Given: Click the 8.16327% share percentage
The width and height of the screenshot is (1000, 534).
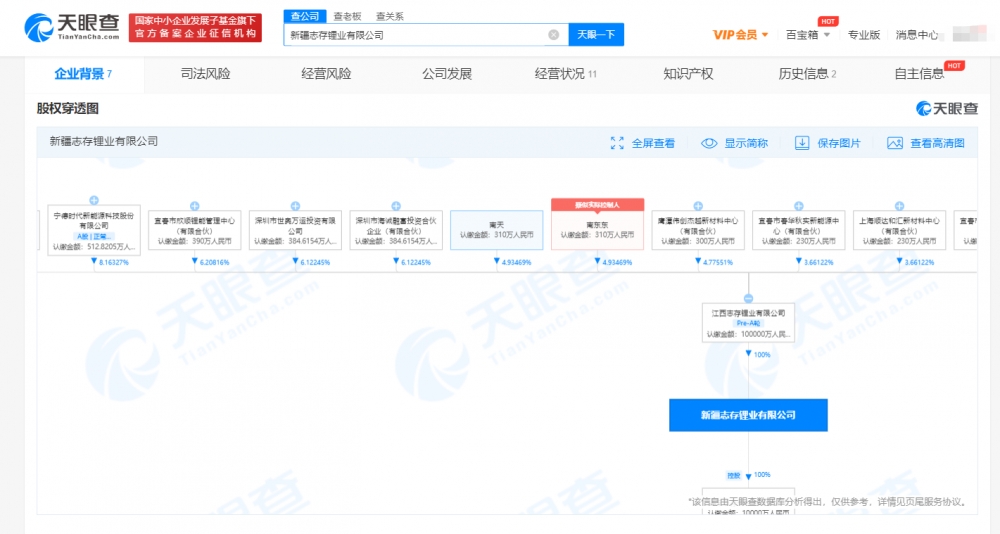Looking at the screenshot, I should pyautogui.click(x=114, y=262).
